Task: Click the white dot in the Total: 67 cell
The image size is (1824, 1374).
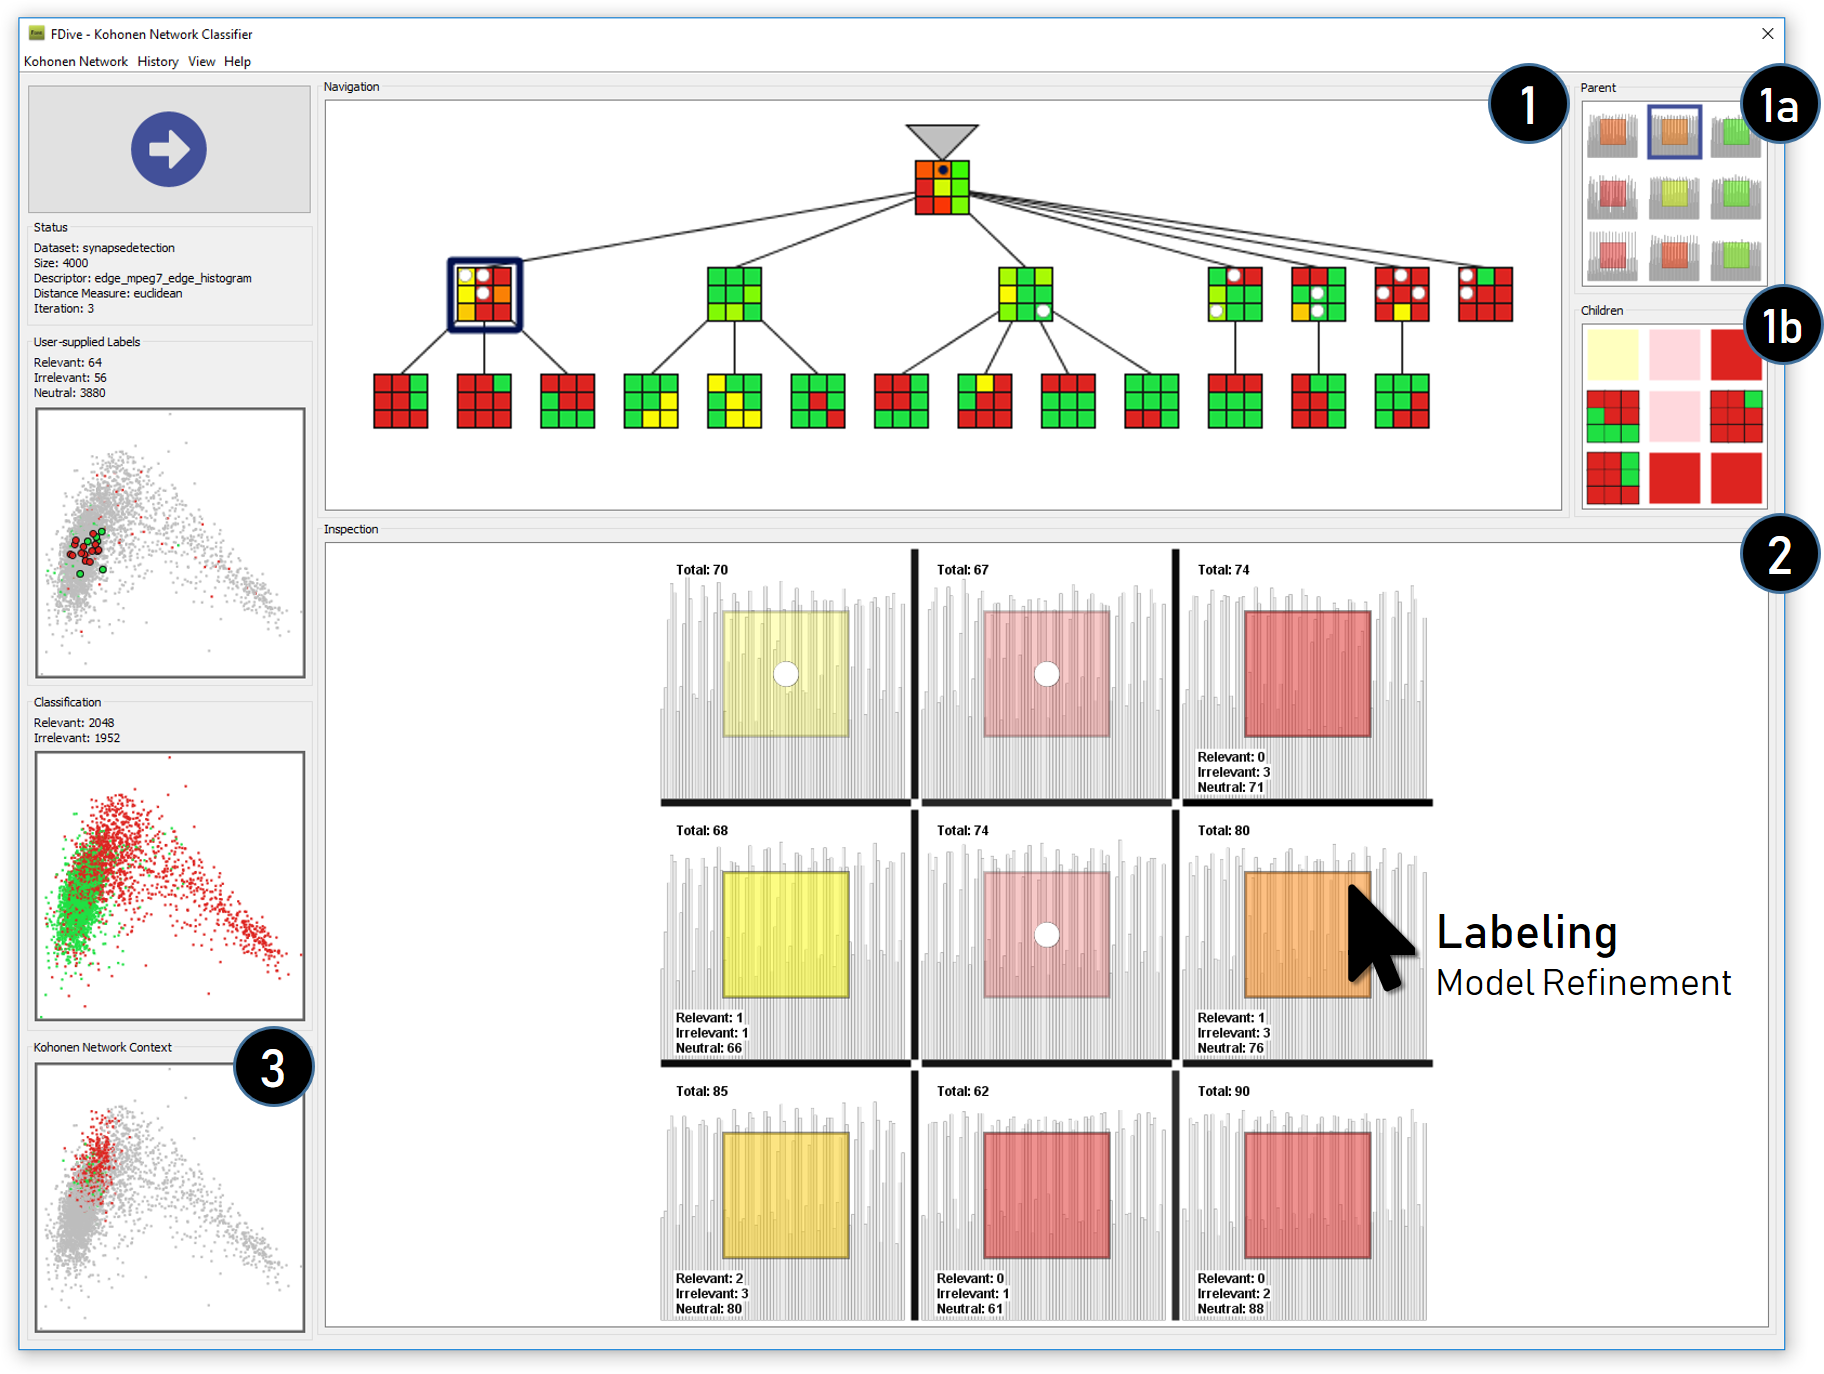Action: [x=1047, y=674]
